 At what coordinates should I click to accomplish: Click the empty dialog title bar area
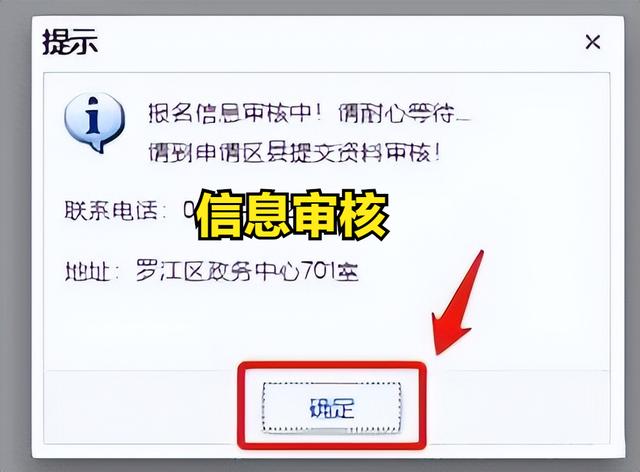click(x=339, y=42)
